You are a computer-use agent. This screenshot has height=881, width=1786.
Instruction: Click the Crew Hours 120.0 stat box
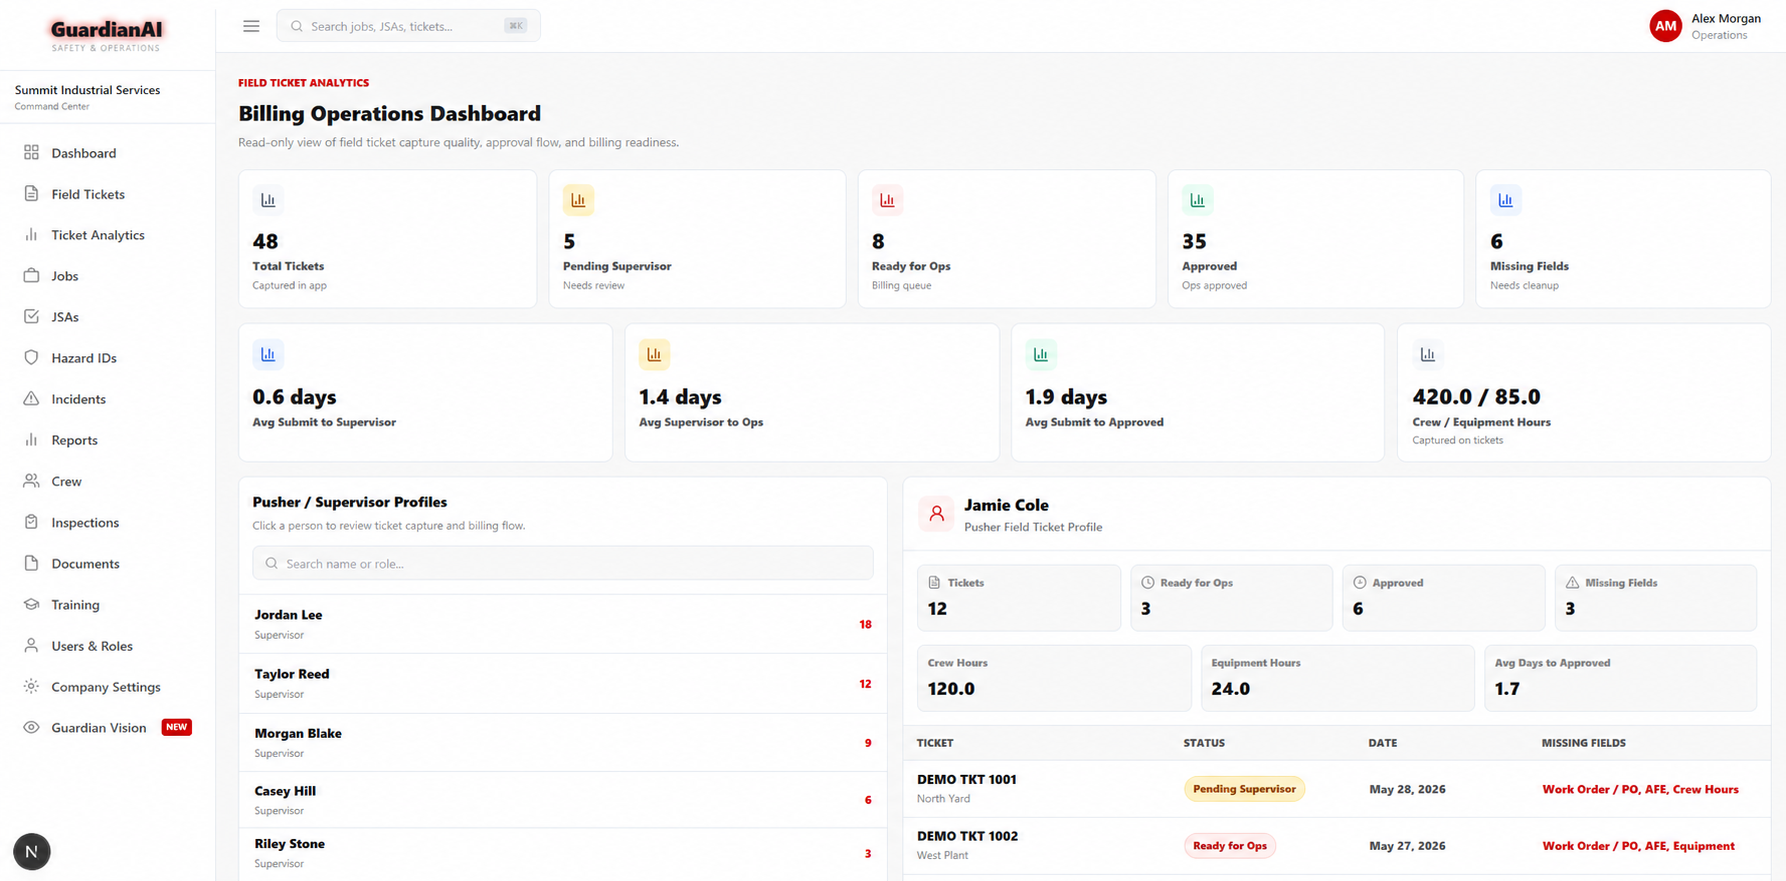tap(1054, 678)
